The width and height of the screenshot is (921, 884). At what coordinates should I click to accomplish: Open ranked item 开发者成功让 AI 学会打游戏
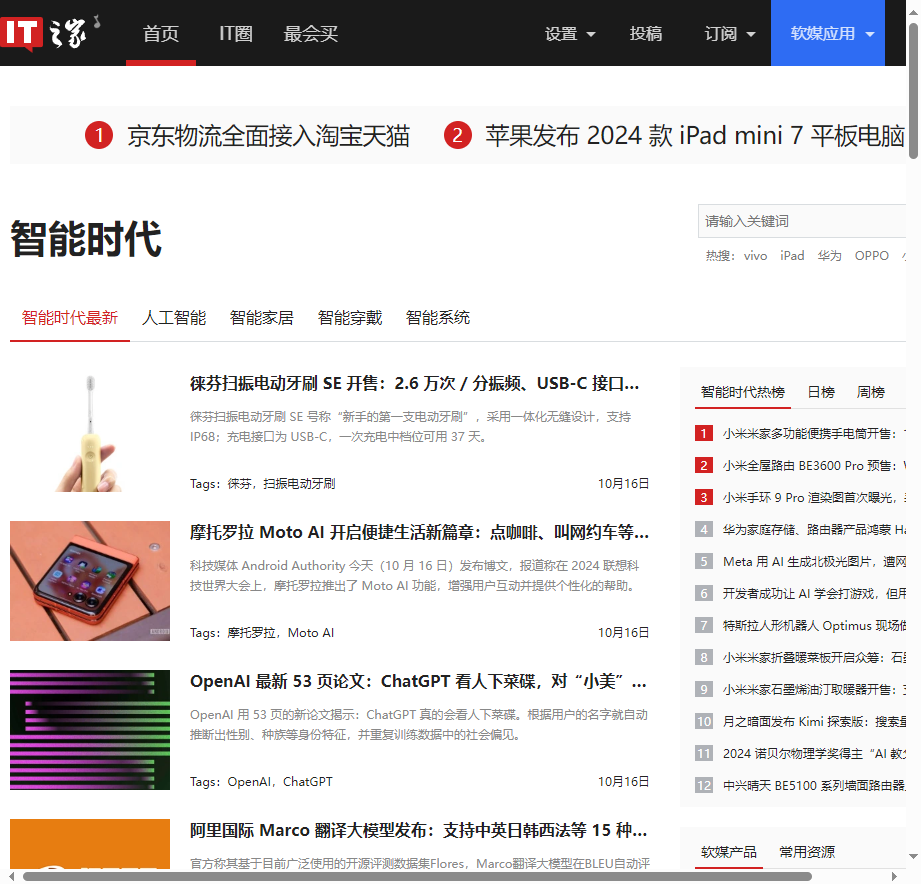tap(814, 593)
